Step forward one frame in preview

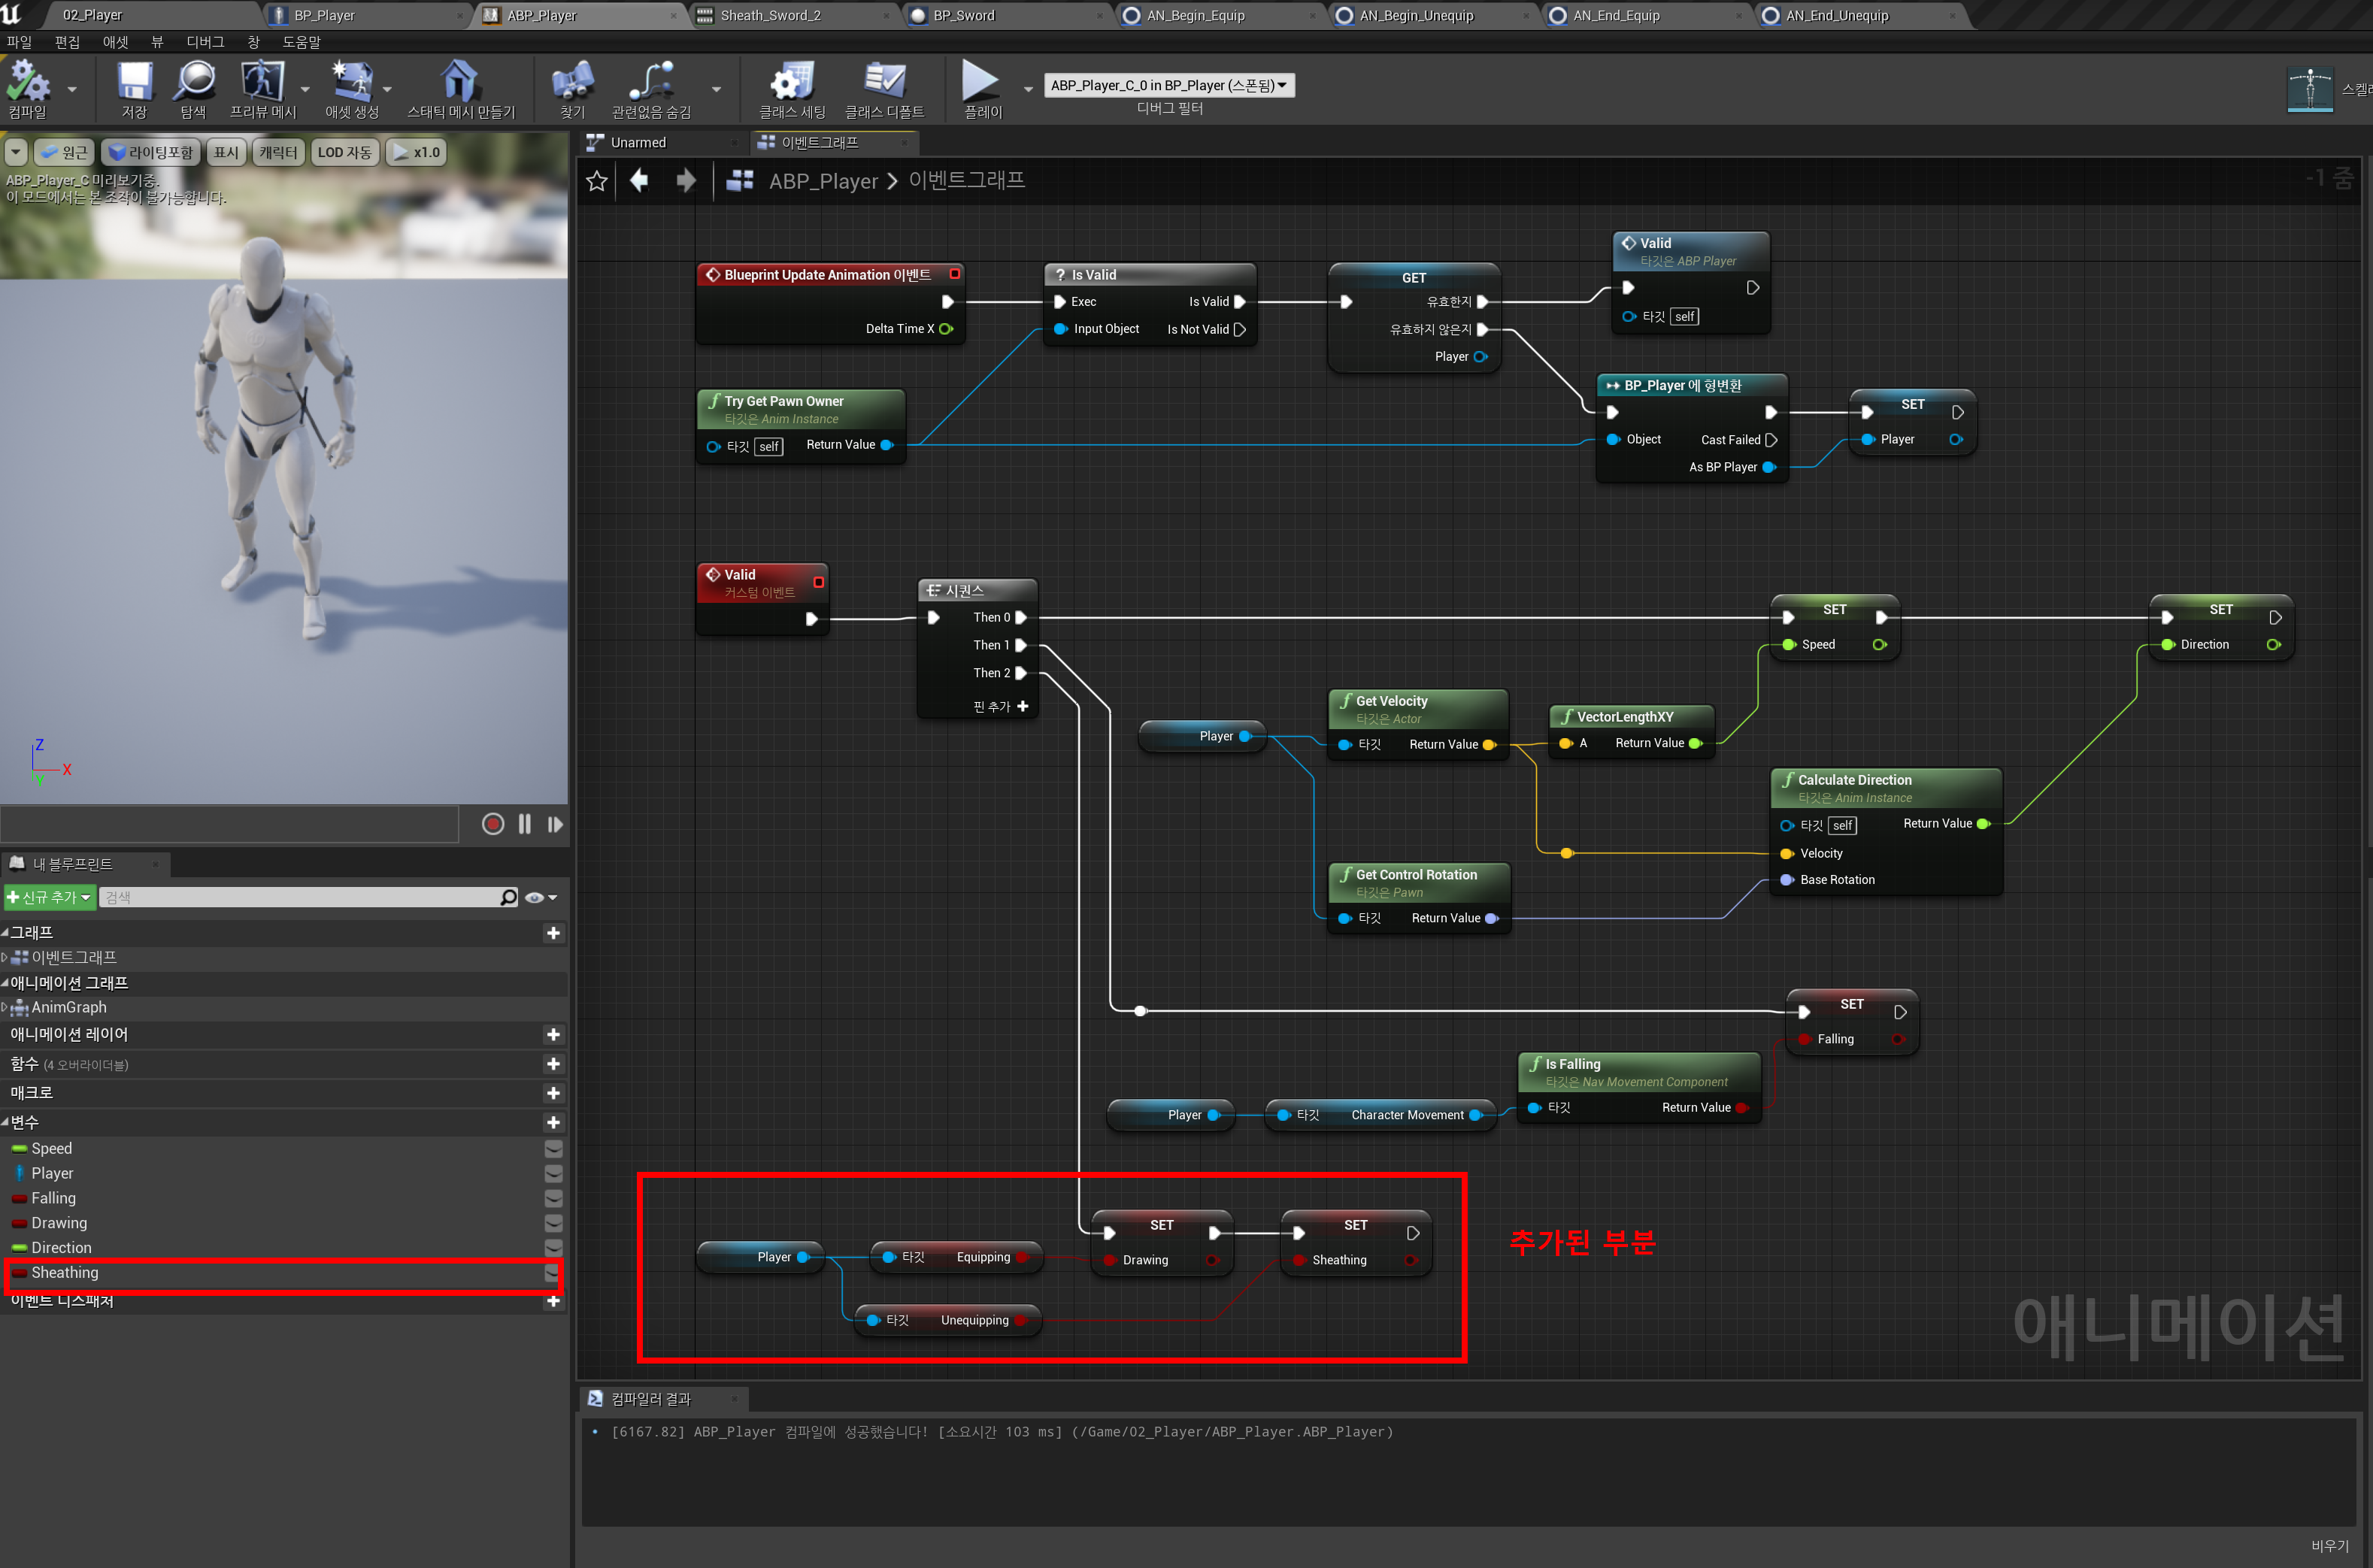tap(555, 824)
